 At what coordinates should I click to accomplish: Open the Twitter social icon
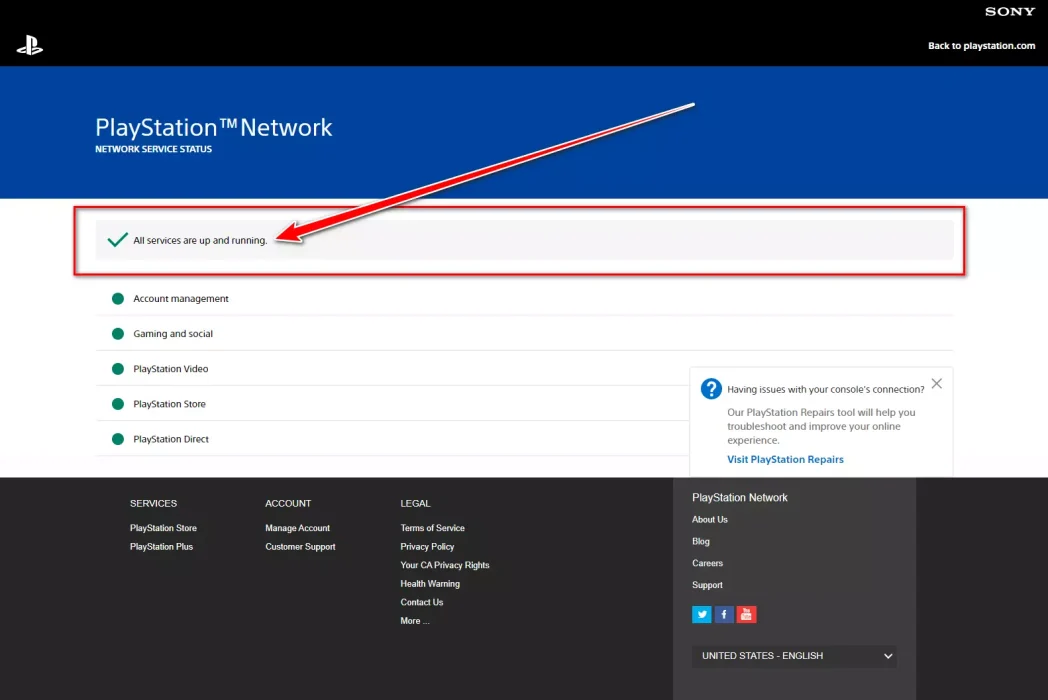[x=702, y=614]
